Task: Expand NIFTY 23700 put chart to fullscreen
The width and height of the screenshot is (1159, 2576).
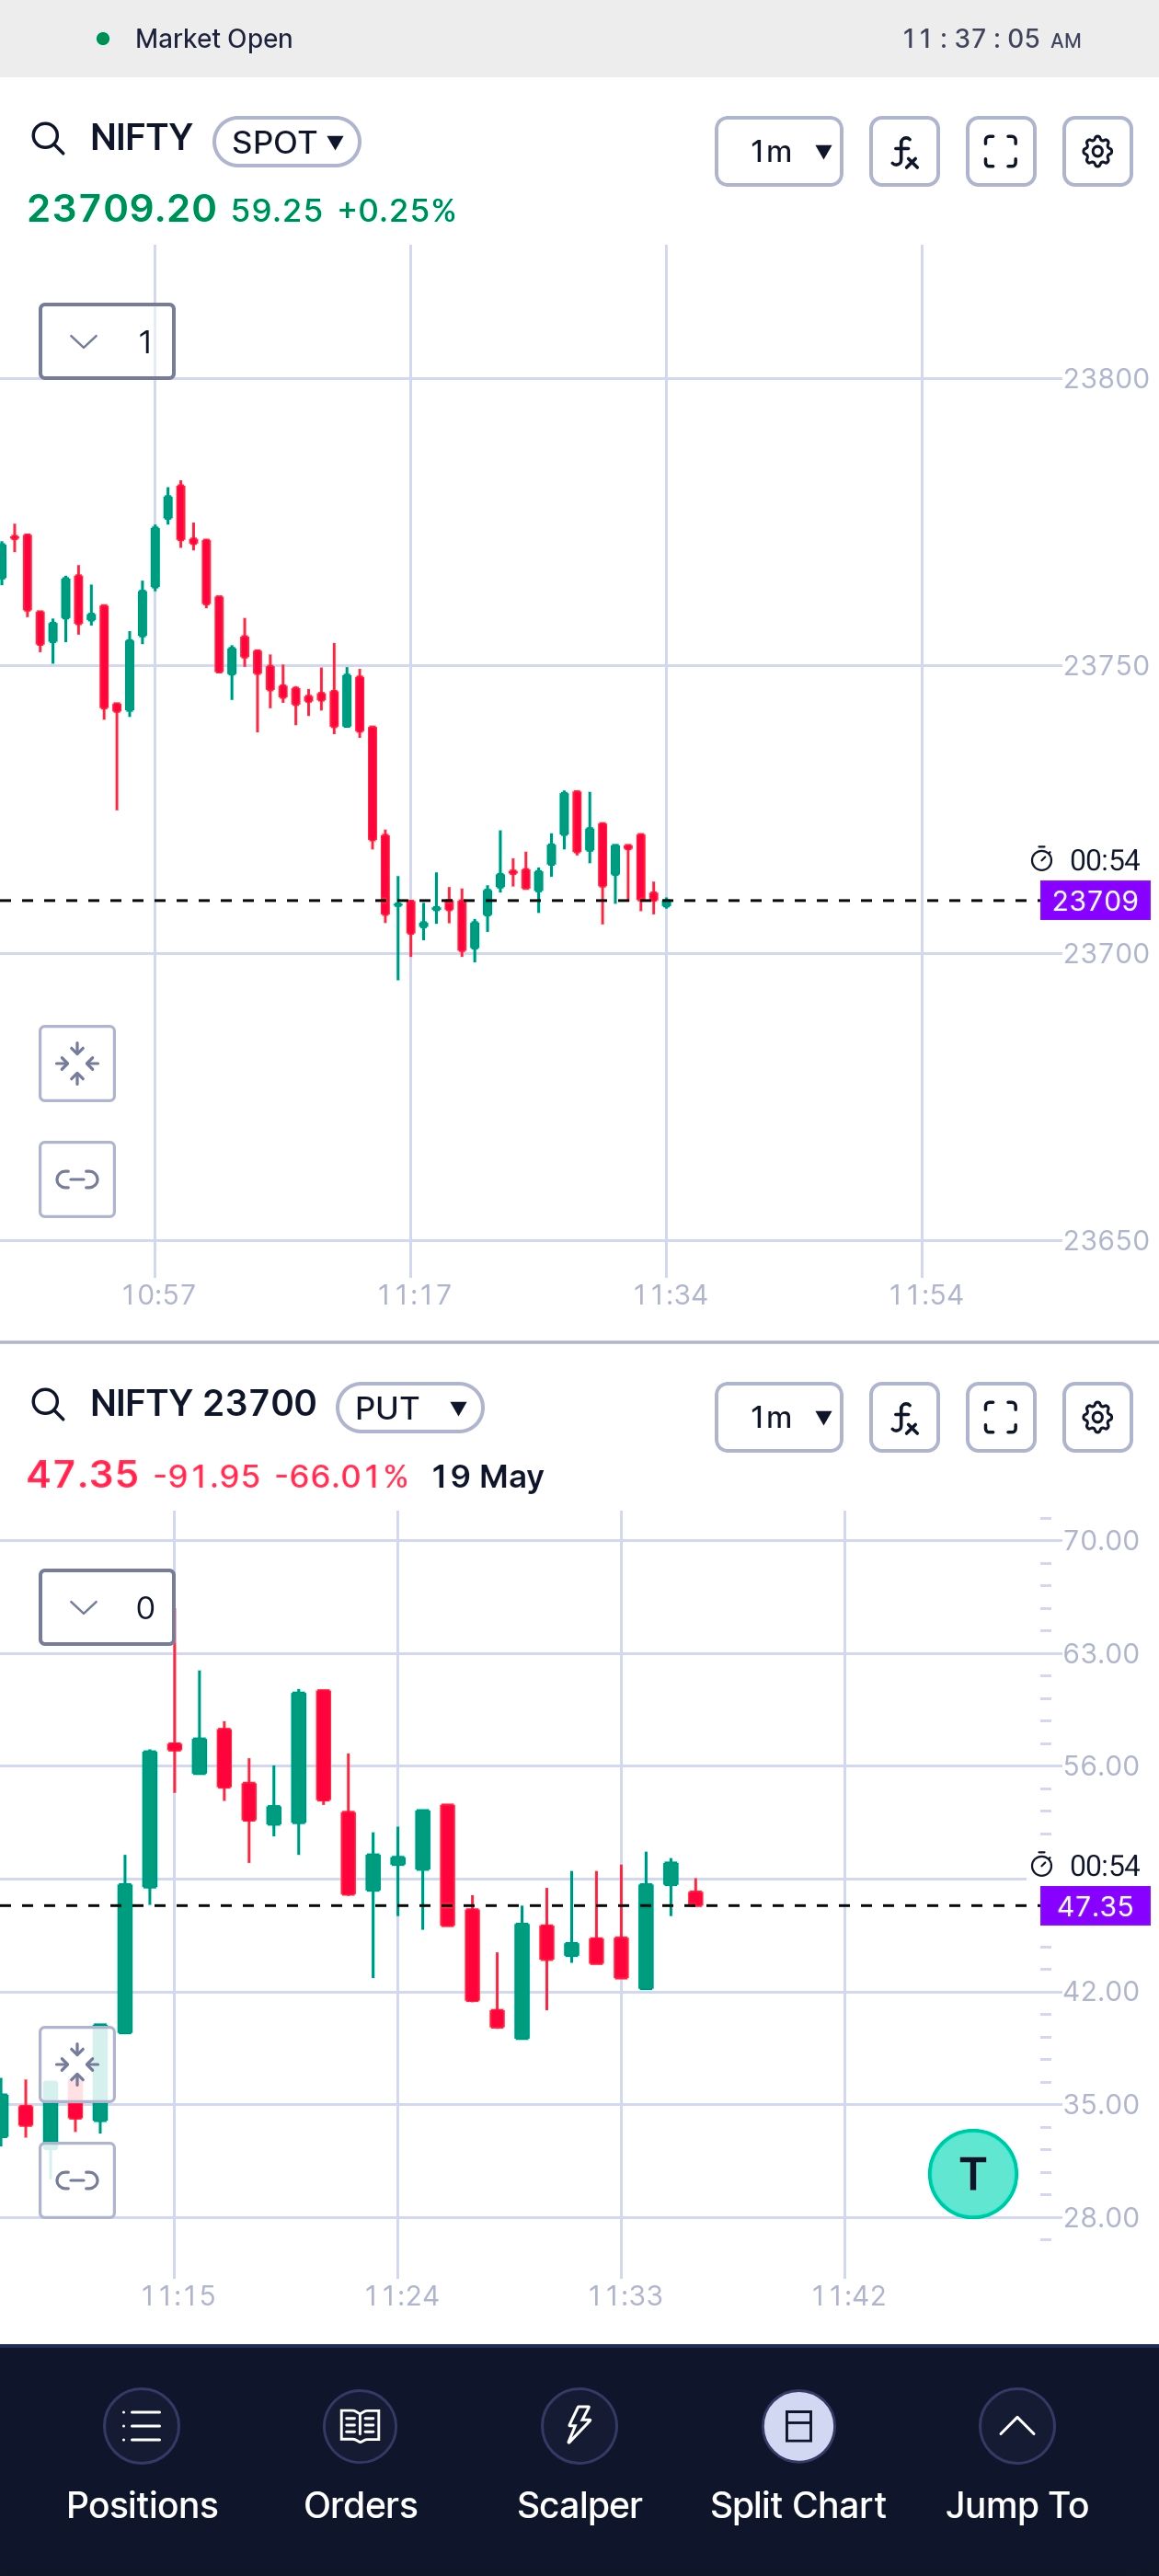Action: click(1000, 1417)
